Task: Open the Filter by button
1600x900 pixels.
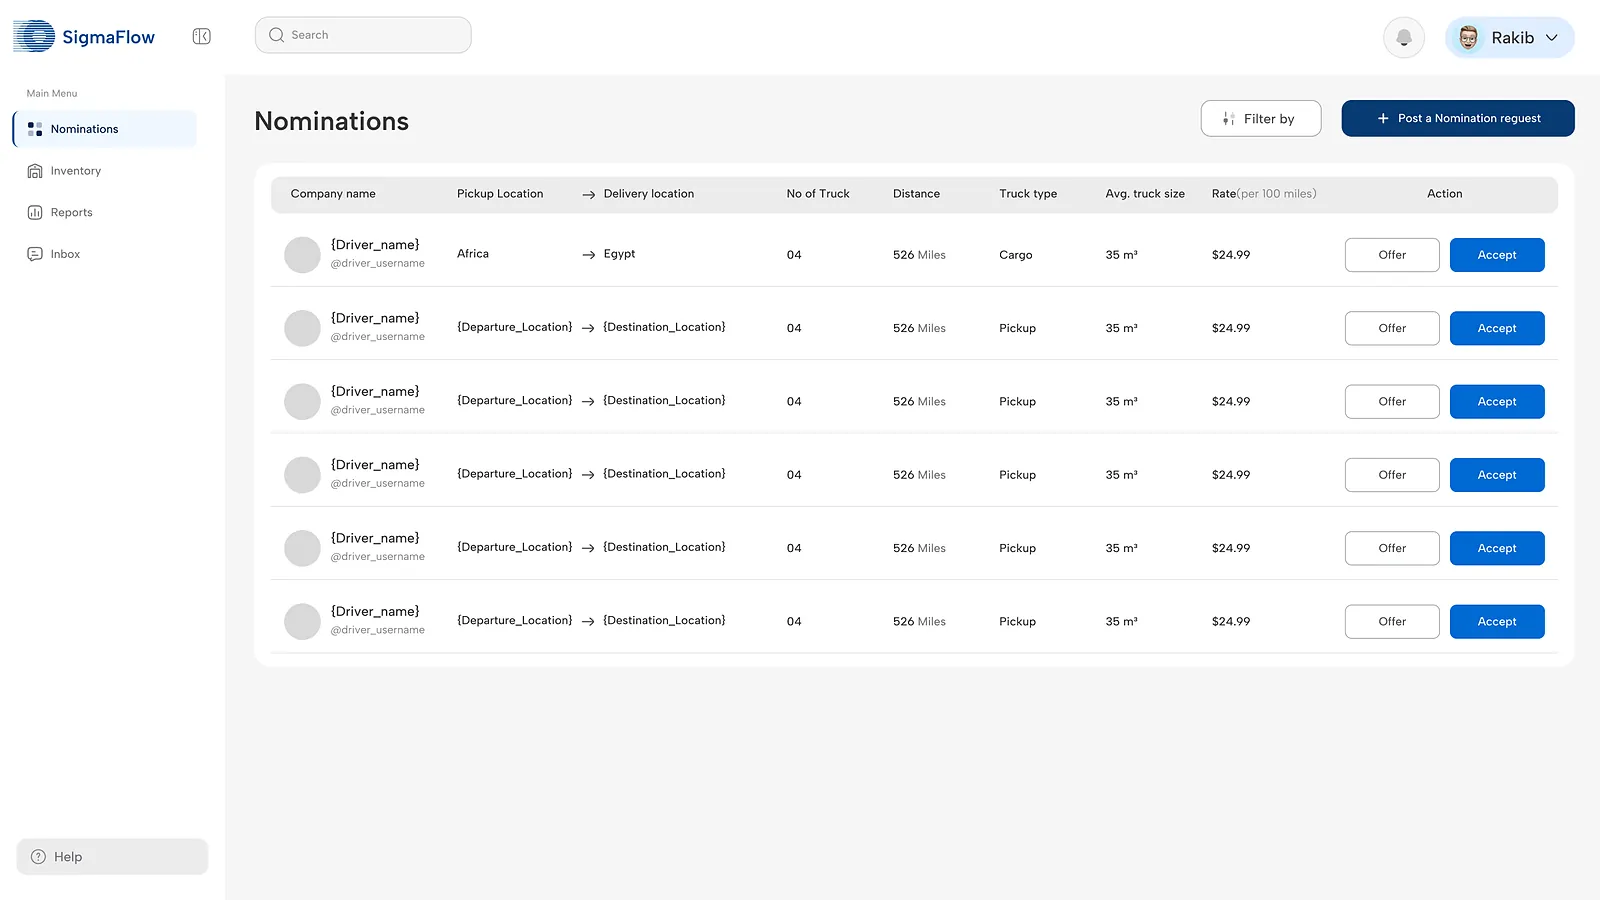Action: pos(1261,118)
